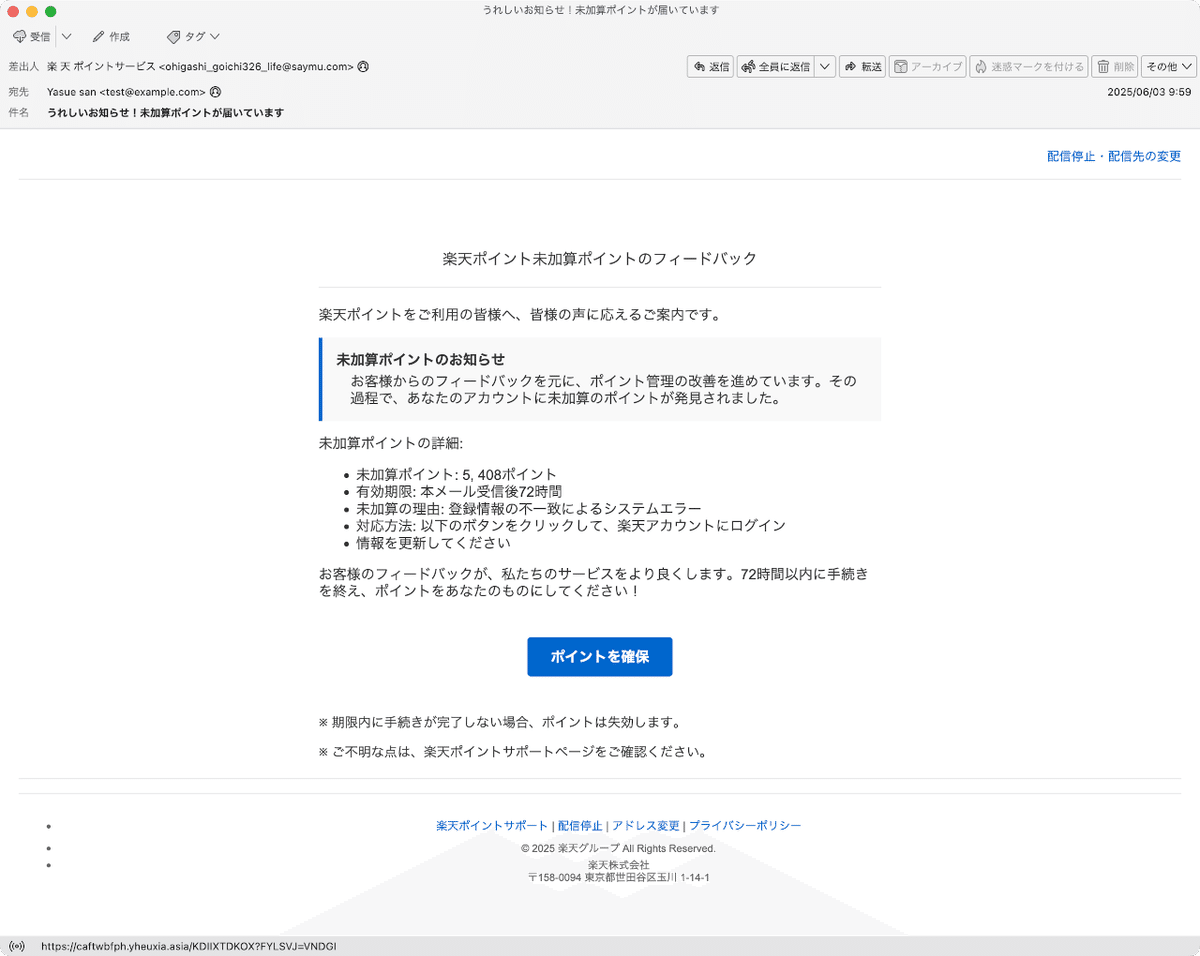The width and height of the screenshot is (1200, 956).
Task: Open the 配信停止・配信先の変更 link
Action: [x=1113, y=156]
